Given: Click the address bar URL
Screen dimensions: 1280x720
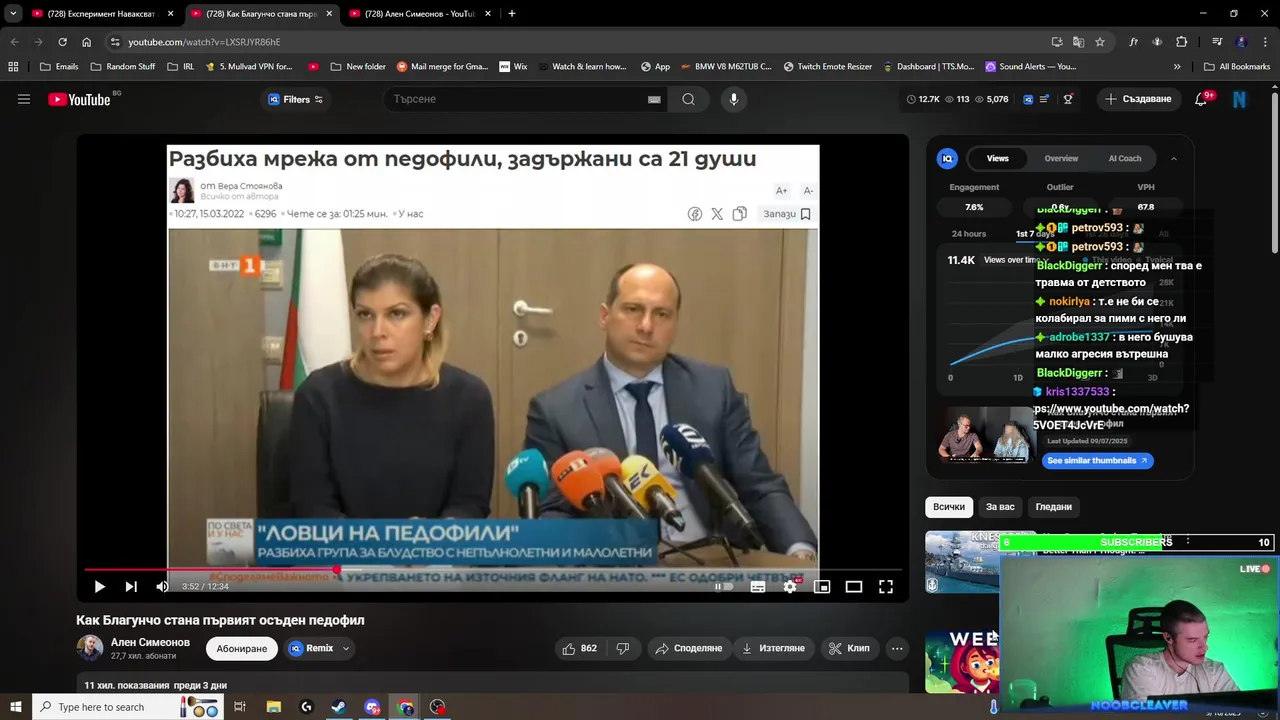Looking at the screenshot, I should (x=204, y=42).
